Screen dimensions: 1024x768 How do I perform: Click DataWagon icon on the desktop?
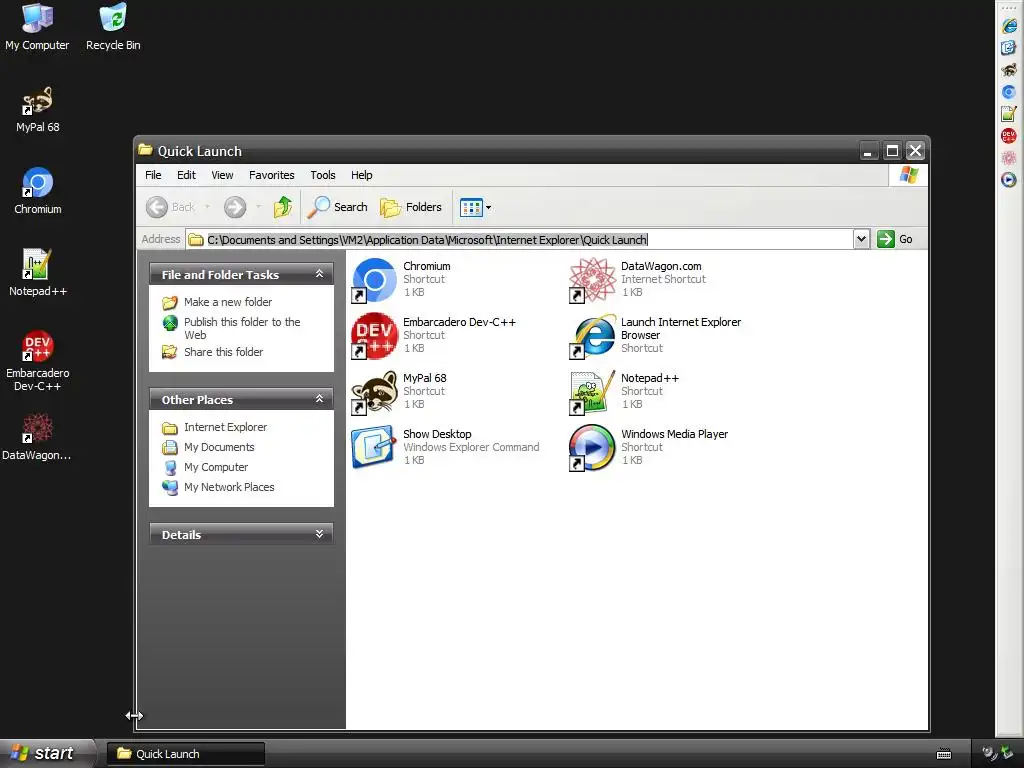coord(37,438)
